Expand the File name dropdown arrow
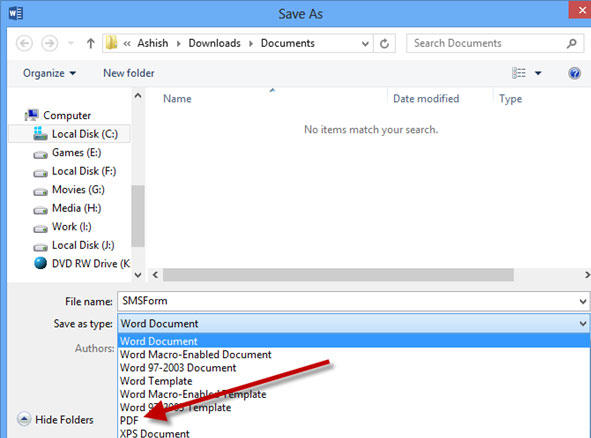591x438 pixels. coord(583,302)
